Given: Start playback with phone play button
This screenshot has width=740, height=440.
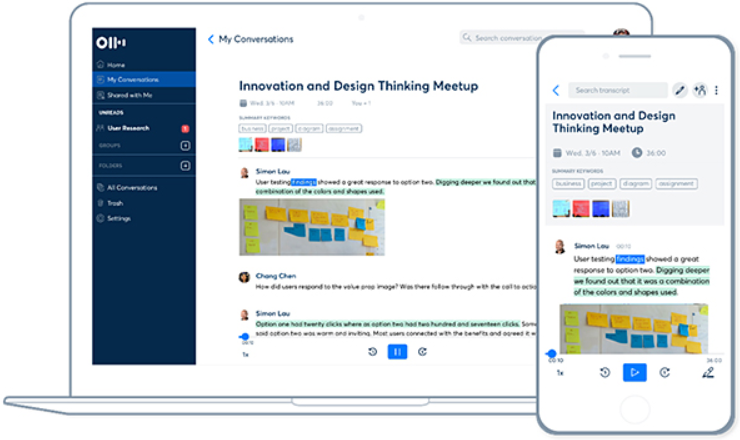Looking at the screenshot, I should (635, 372).
